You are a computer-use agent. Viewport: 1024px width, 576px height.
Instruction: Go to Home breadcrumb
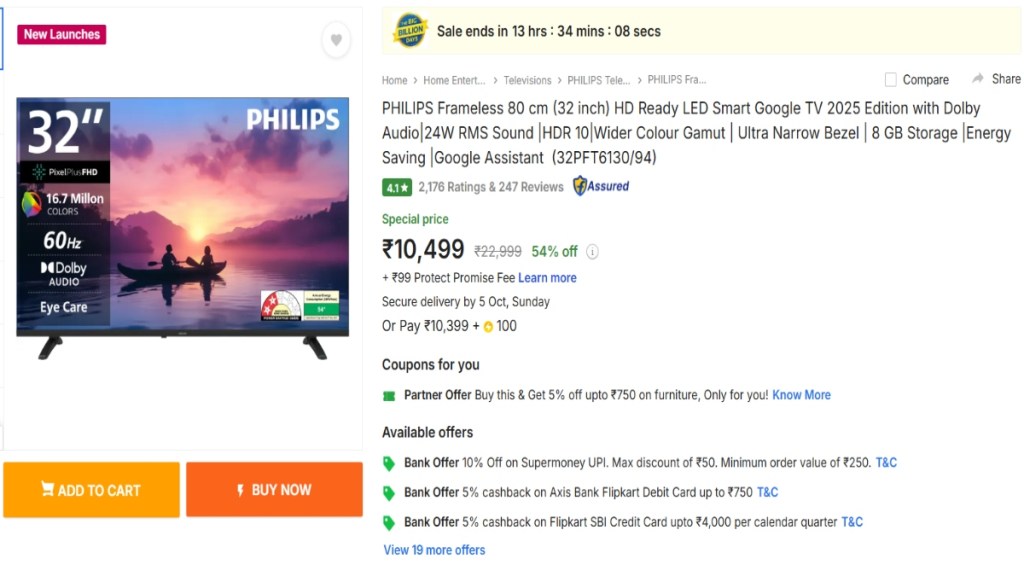[x=394, y=80]
